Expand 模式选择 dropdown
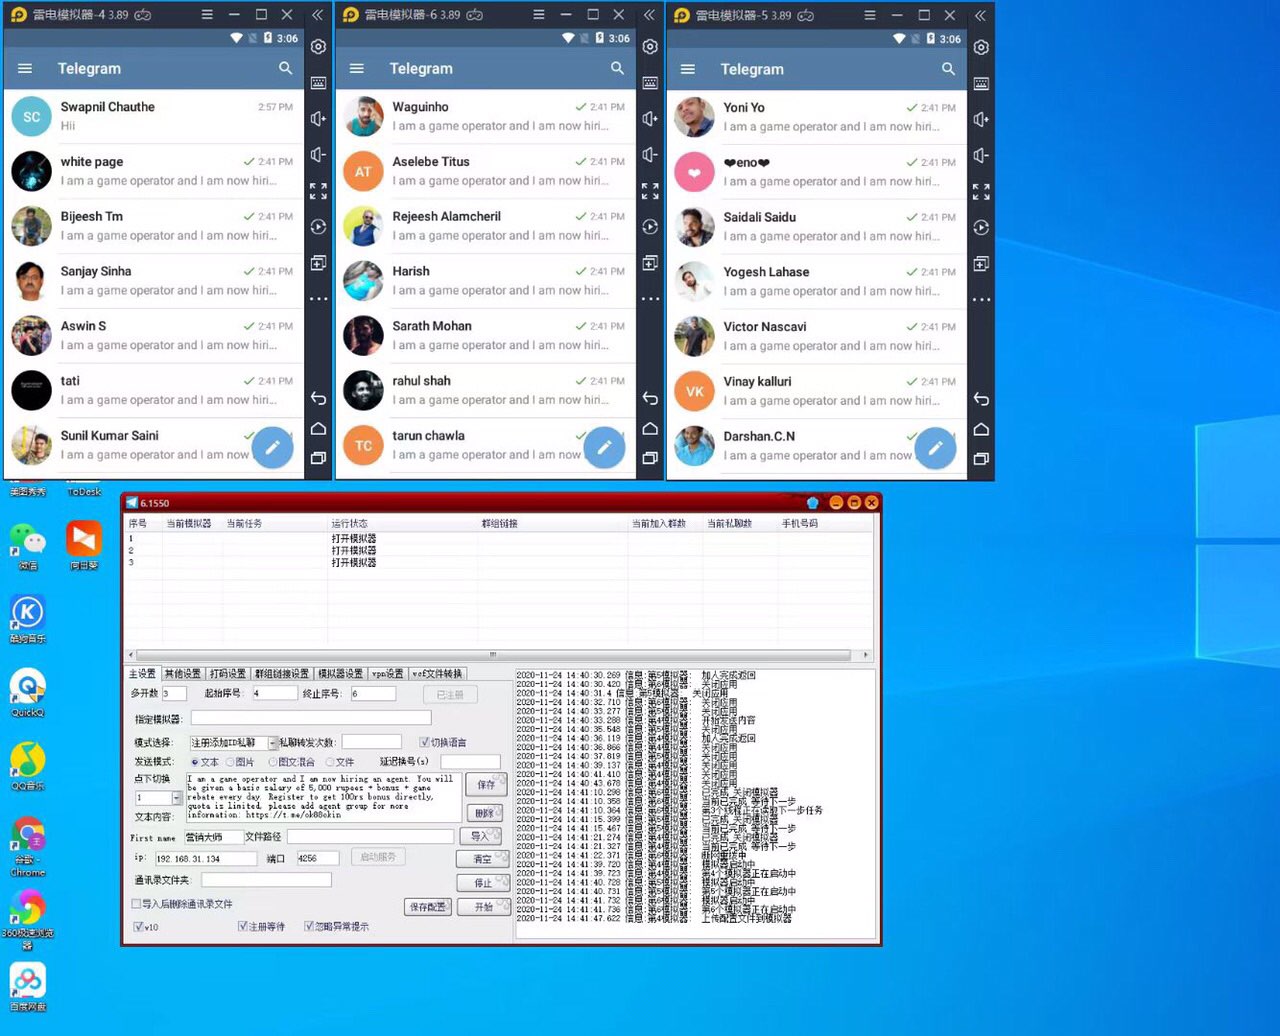This screenshot has width=1280, height=1036. [x=272, y=743]
